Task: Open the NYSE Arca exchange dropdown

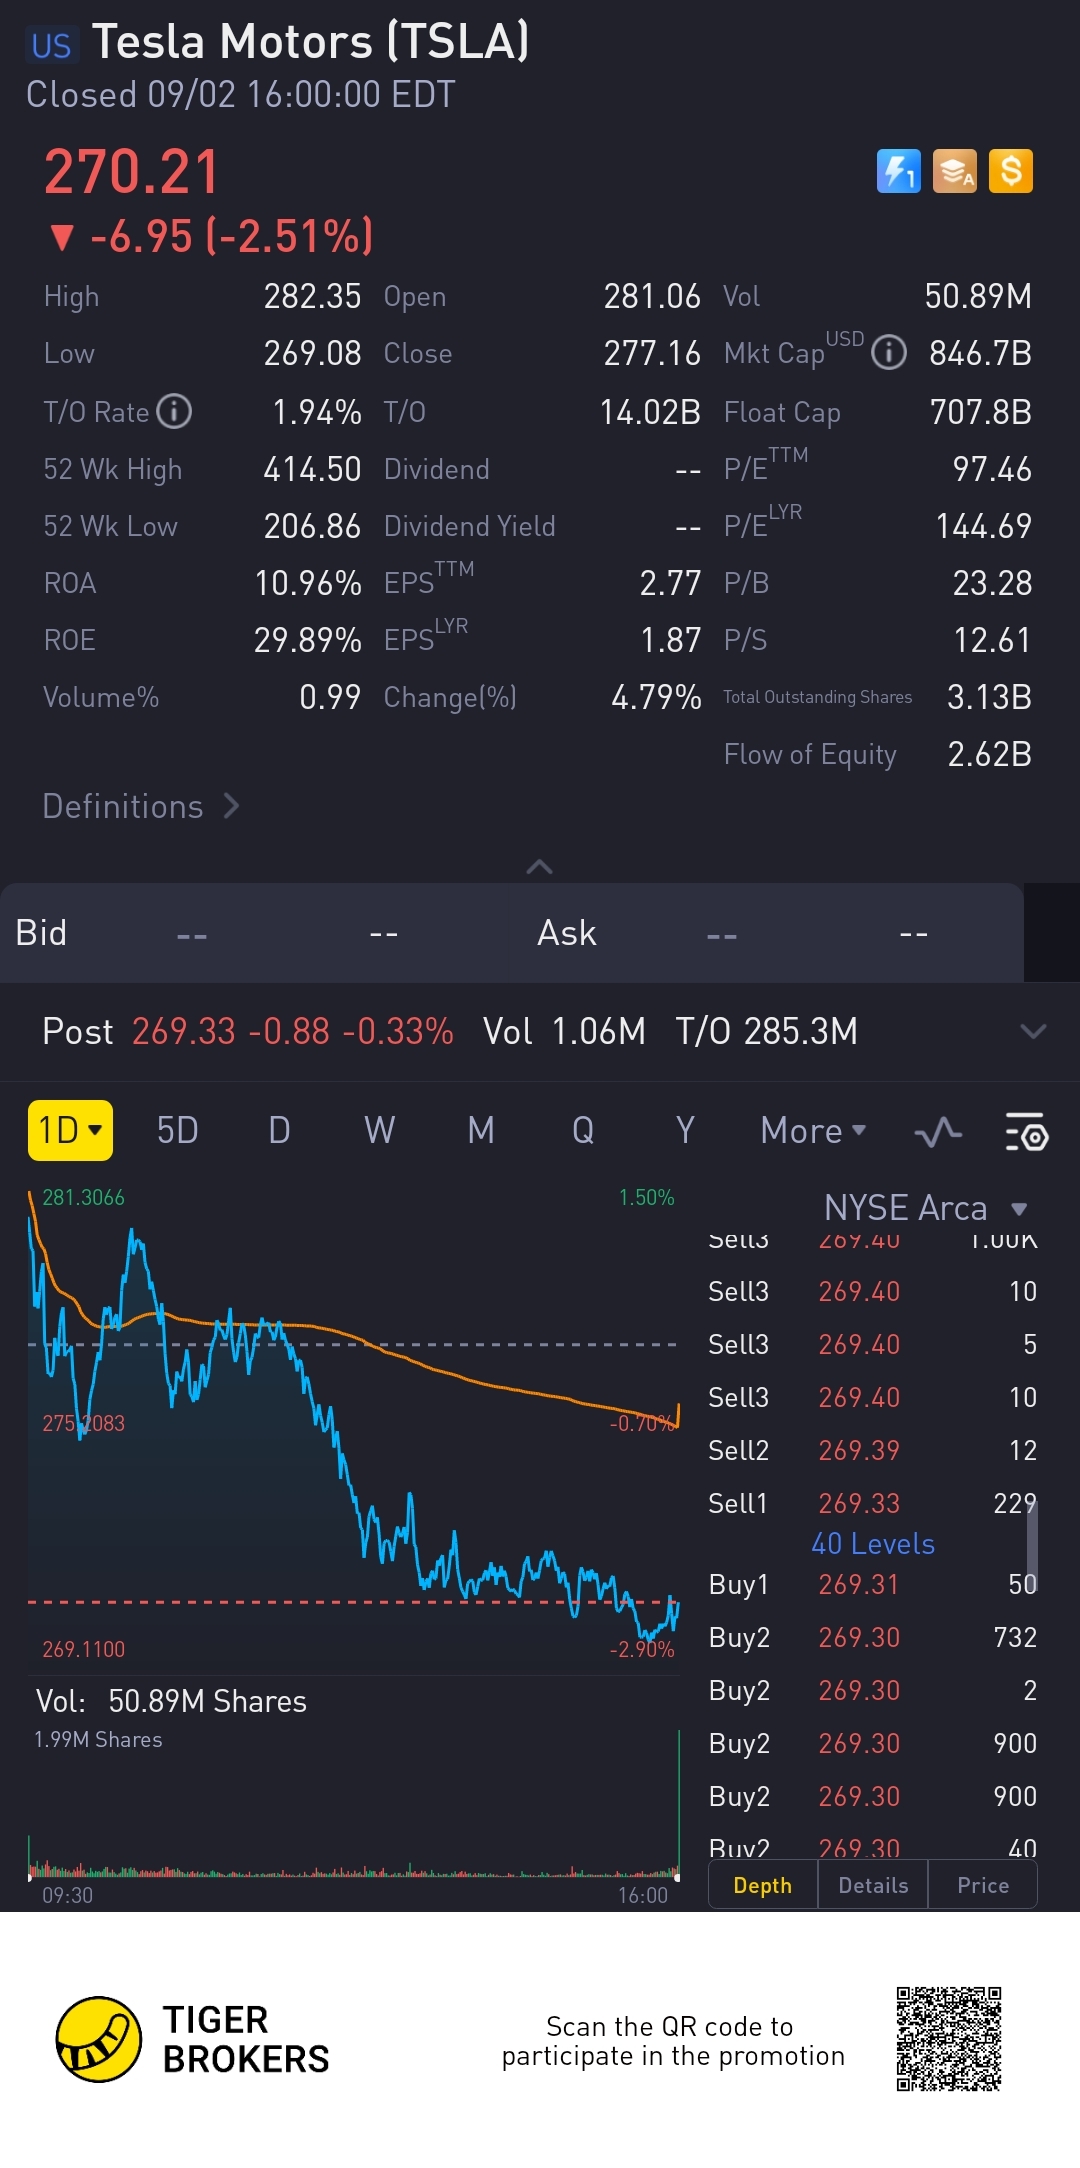Action: click(924, 1208)
